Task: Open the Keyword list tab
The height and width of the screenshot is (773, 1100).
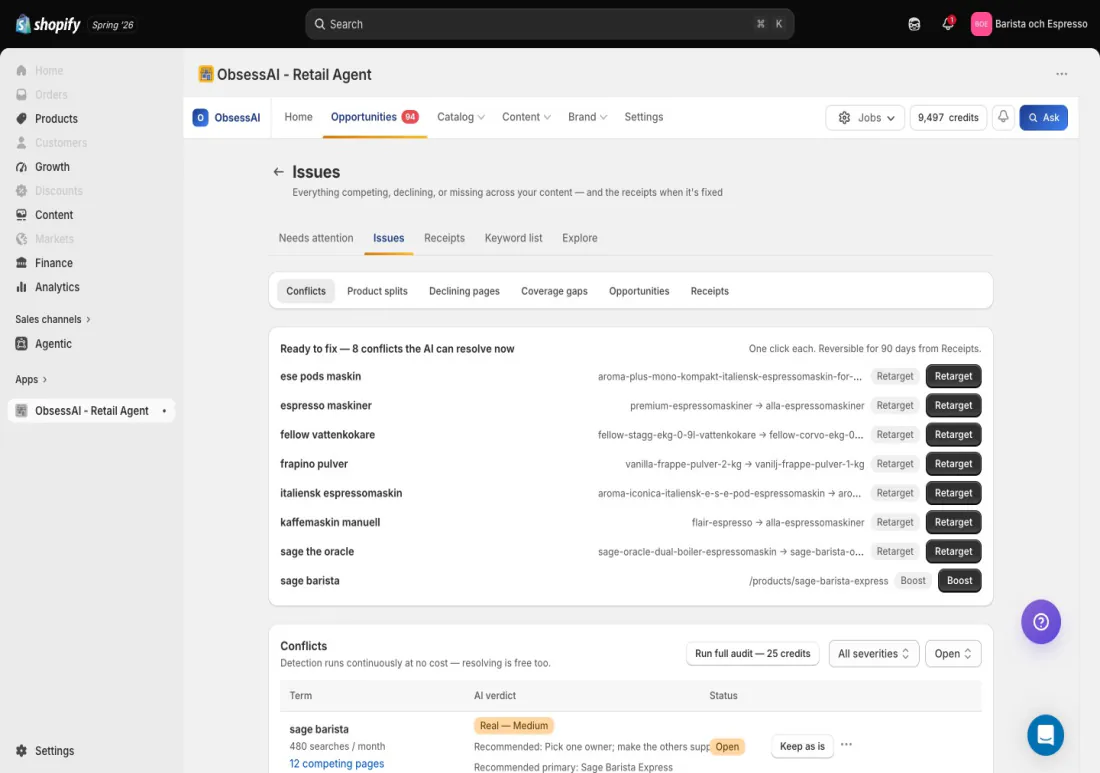Action: 514,238
